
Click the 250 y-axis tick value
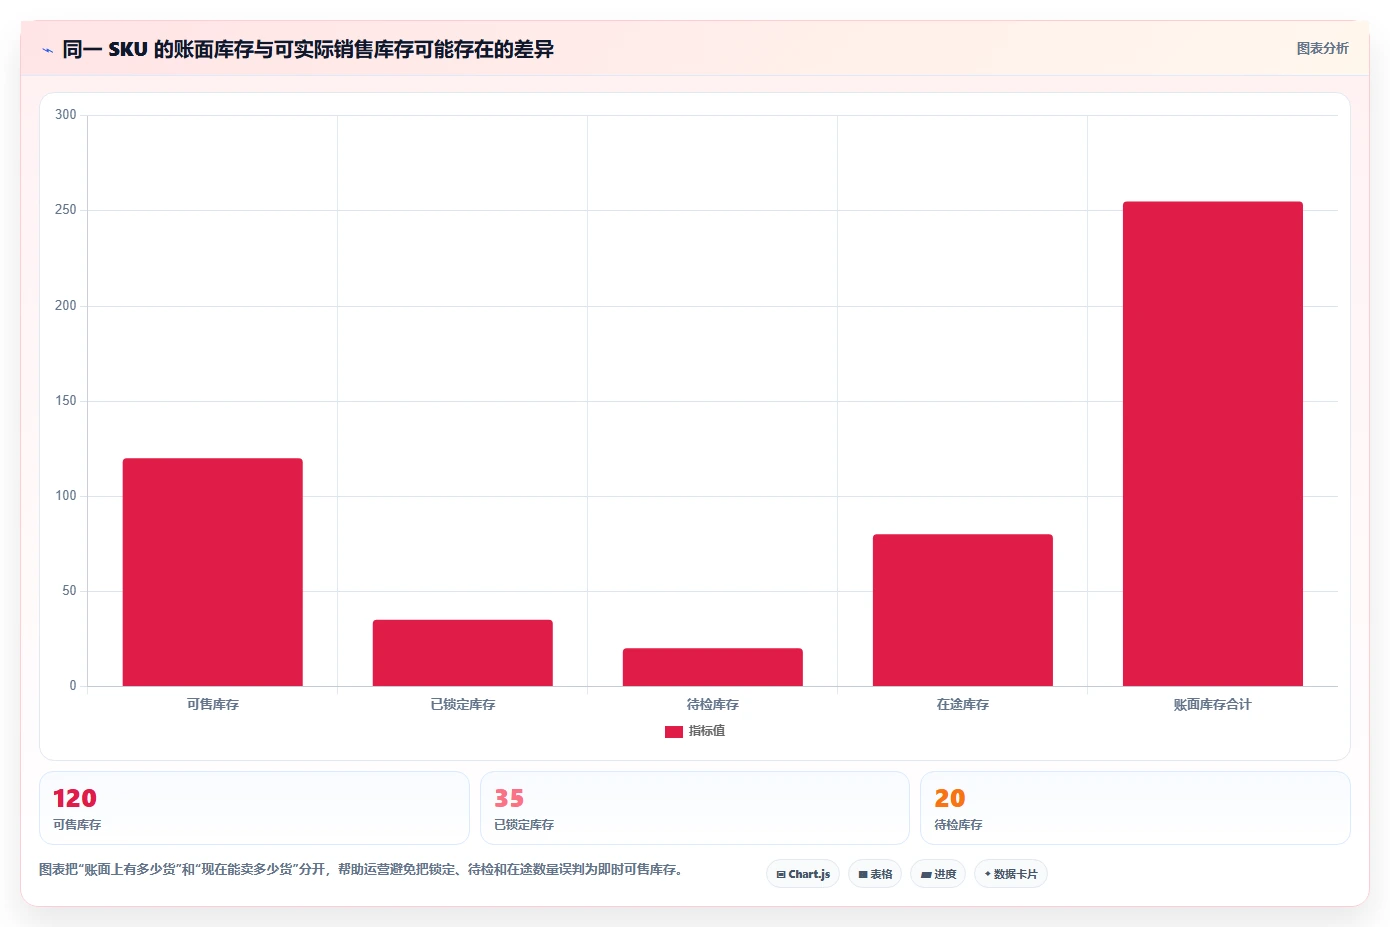pyautogui.click(x=66, y=210)
